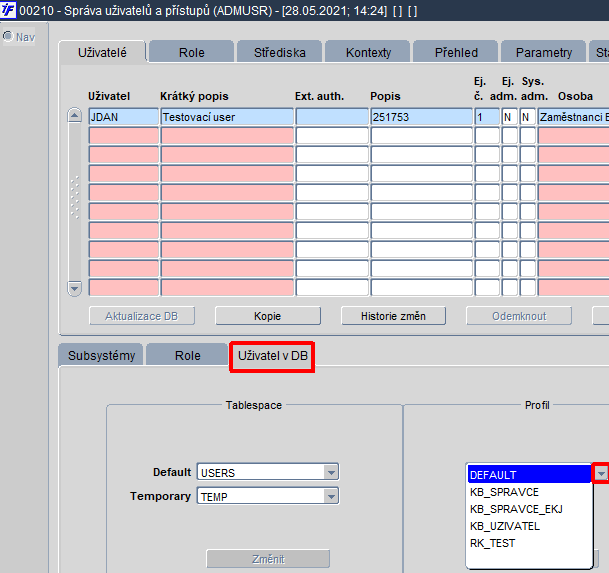The height and width of the screenshot is (573, 609).
Task: Click the scroll up arrow of user list
Action: (74, 116)
